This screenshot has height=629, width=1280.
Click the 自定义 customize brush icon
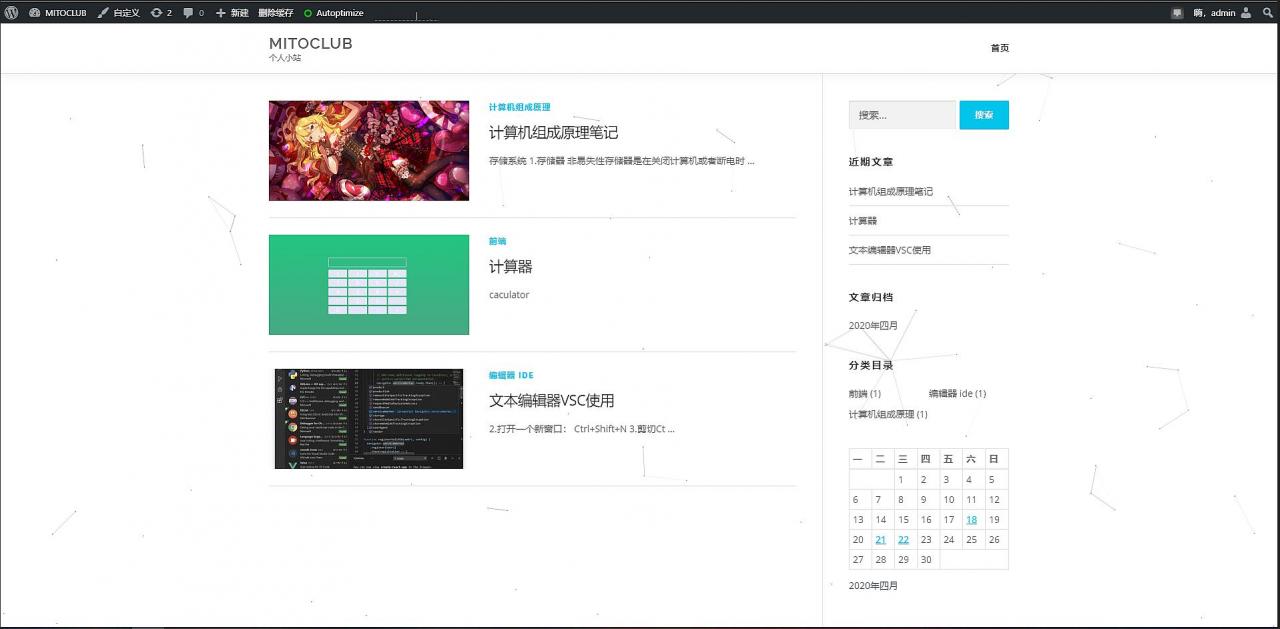103,13
